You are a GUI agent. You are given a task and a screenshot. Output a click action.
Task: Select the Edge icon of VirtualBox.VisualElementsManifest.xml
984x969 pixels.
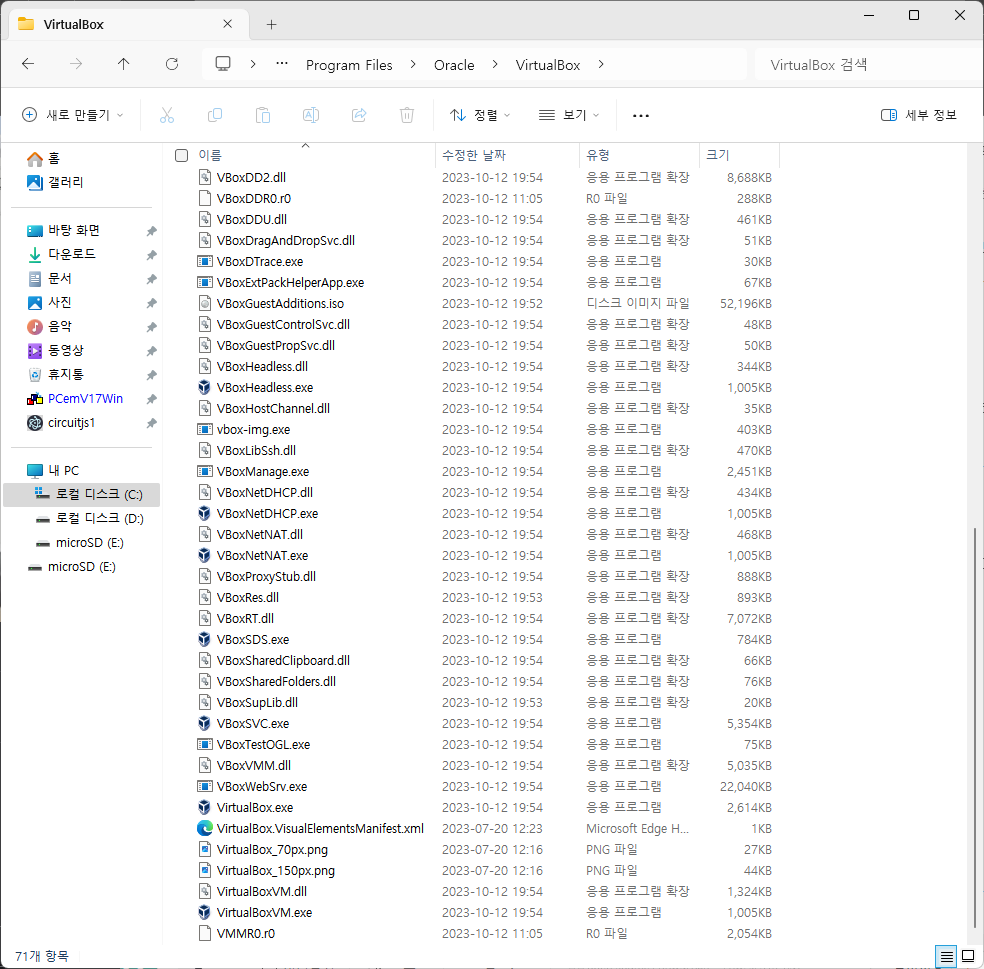[x=204, y=828]
